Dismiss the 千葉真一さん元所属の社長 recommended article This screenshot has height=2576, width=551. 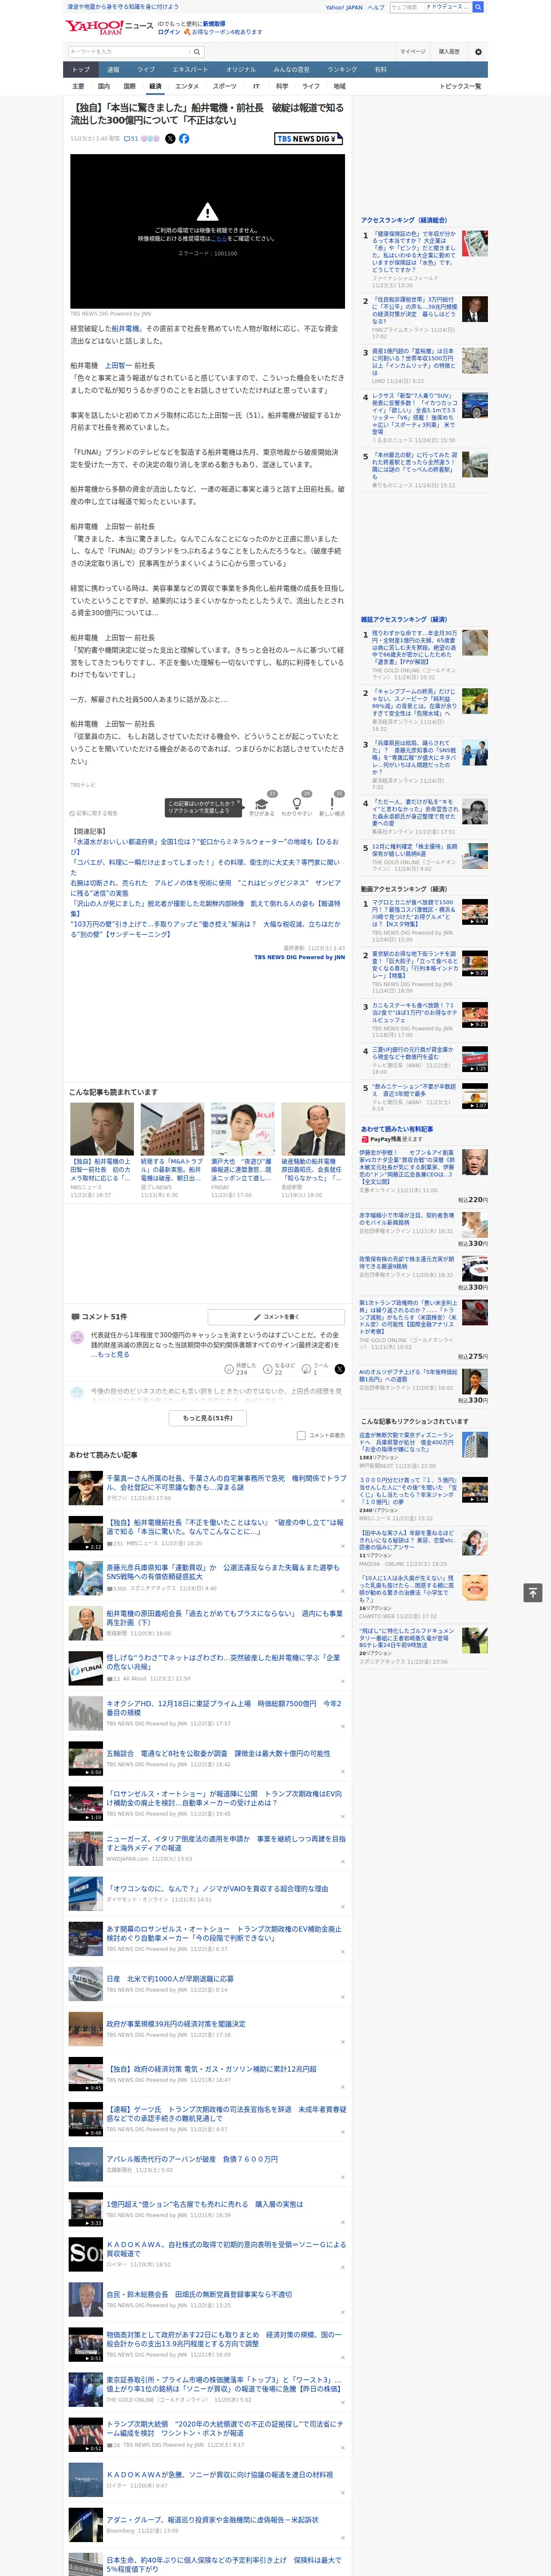[x=343, y=1500]
